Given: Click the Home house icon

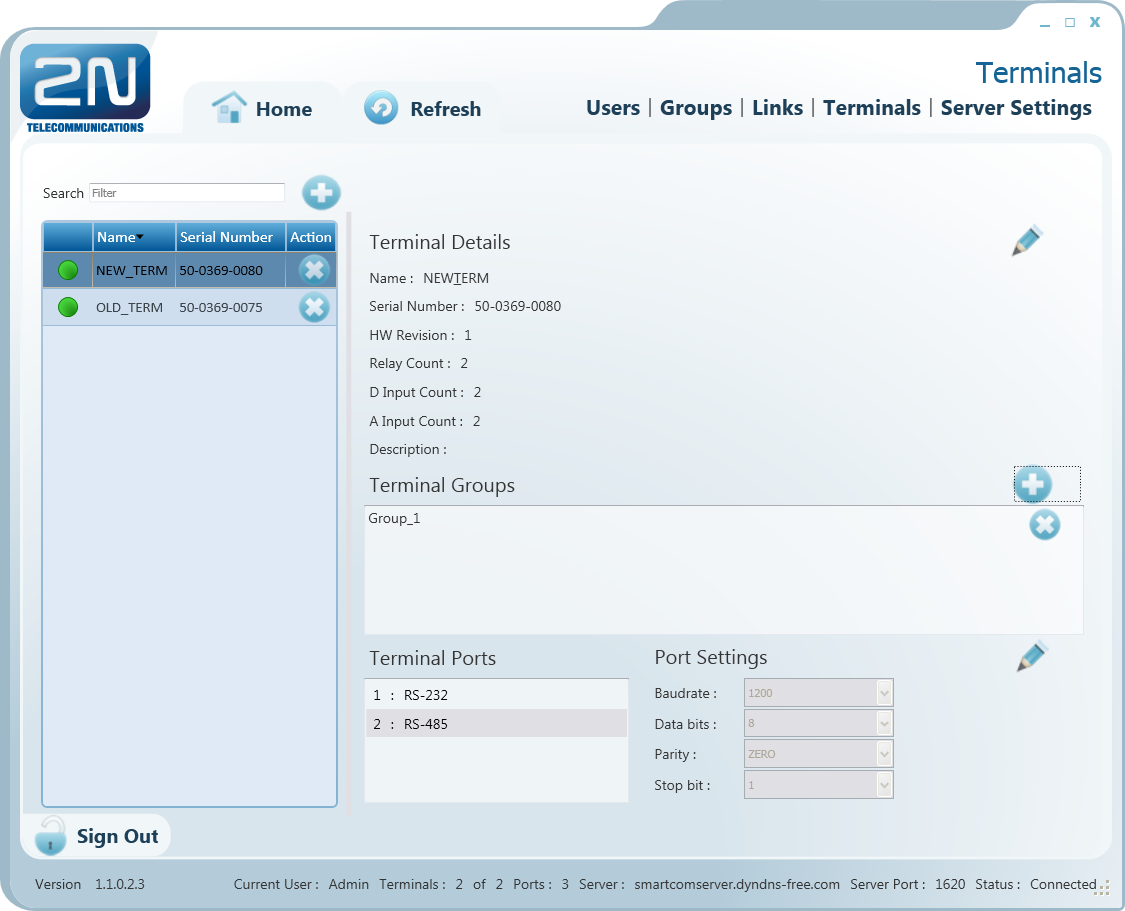Looking at the screenshot, I should tap(230, 108).
